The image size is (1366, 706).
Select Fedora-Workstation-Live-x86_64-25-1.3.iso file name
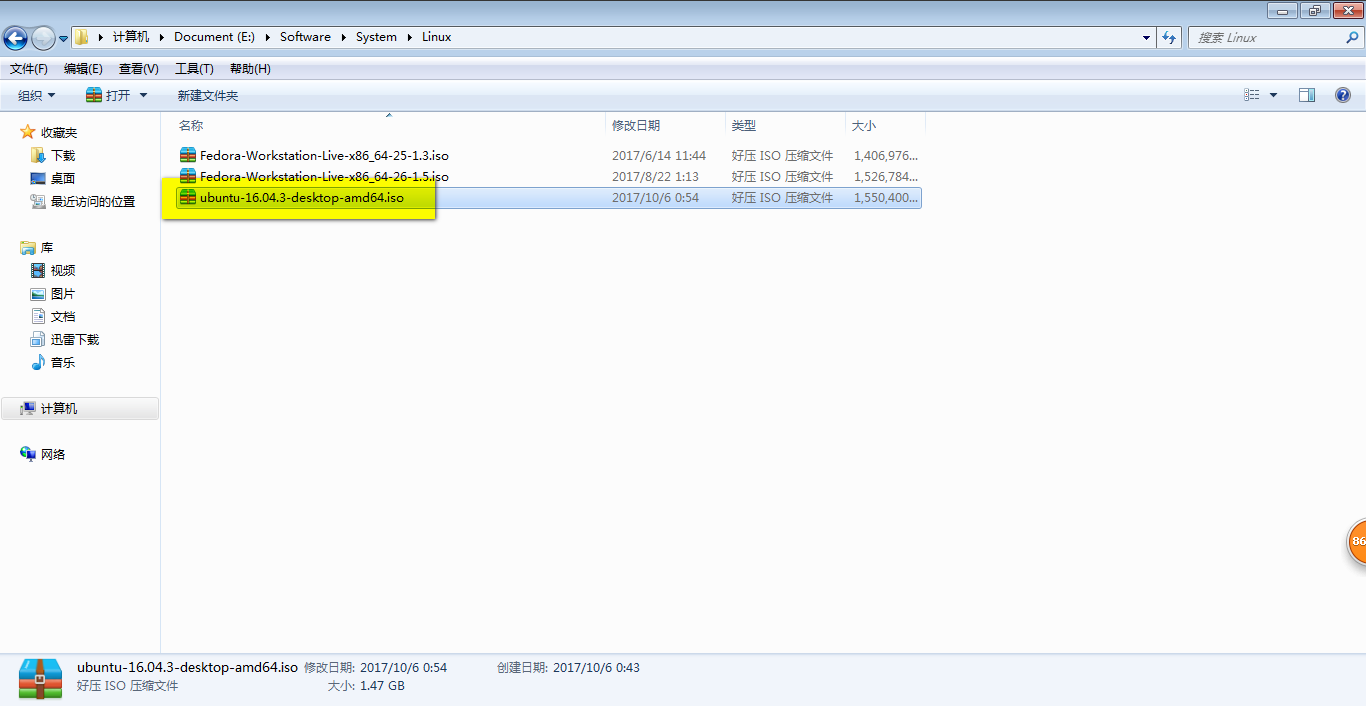tap(324, 155)
